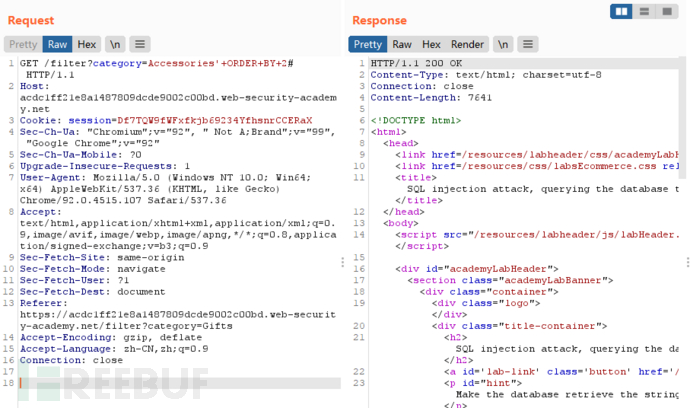Open the Hex tab in Request panel
Image resolution: width=690 pixels, height=408 pixels.
click(87, 44)
